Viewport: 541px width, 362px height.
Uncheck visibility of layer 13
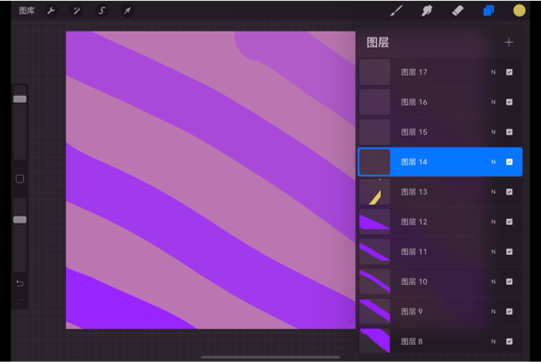509,192
